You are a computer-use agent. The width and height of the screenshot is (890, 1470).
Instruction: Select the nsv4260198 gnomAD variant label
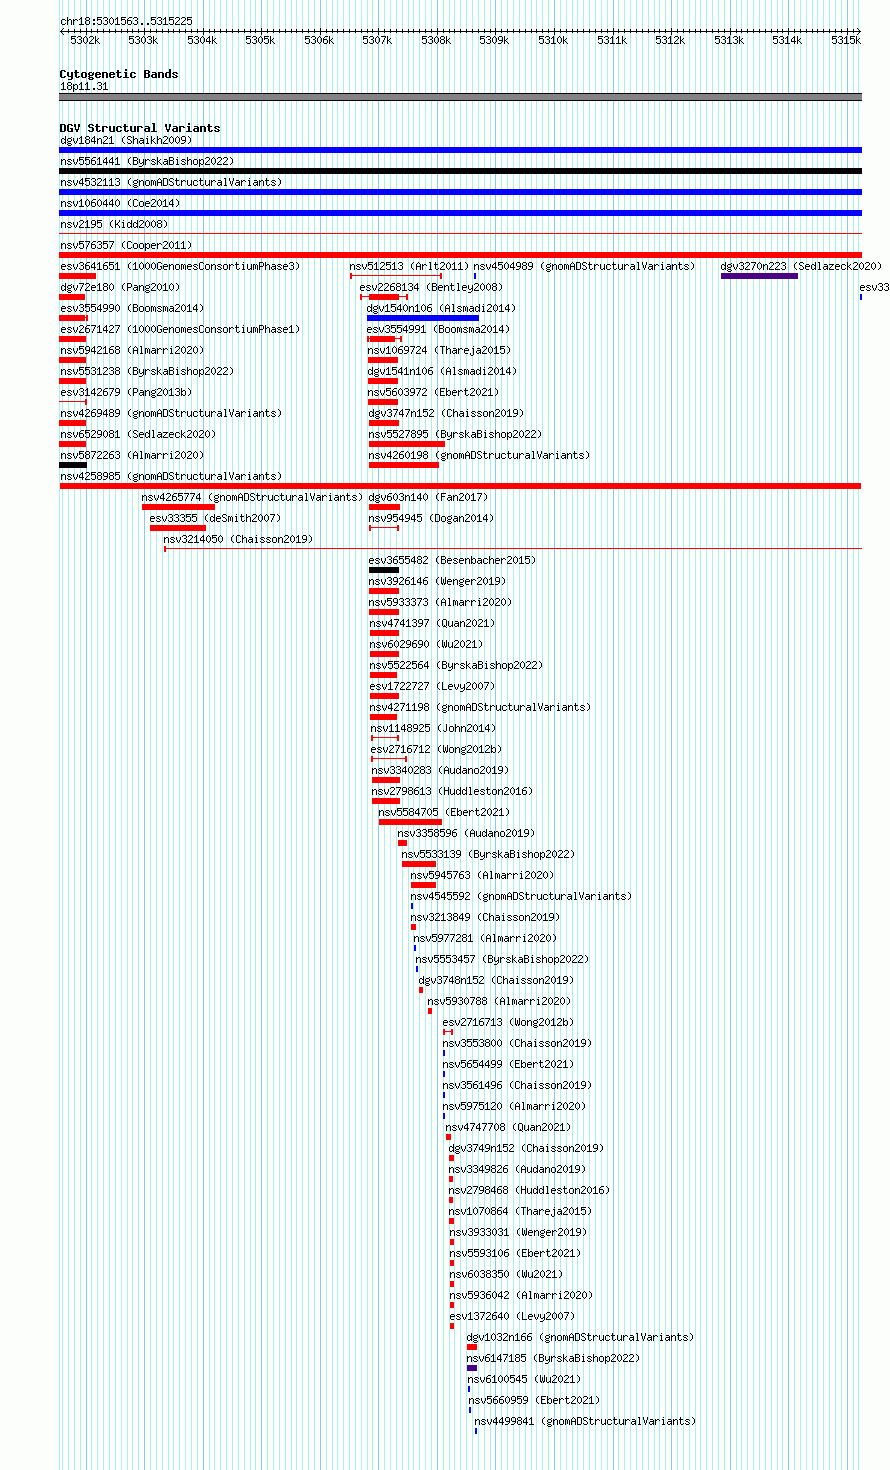[479, 455]
